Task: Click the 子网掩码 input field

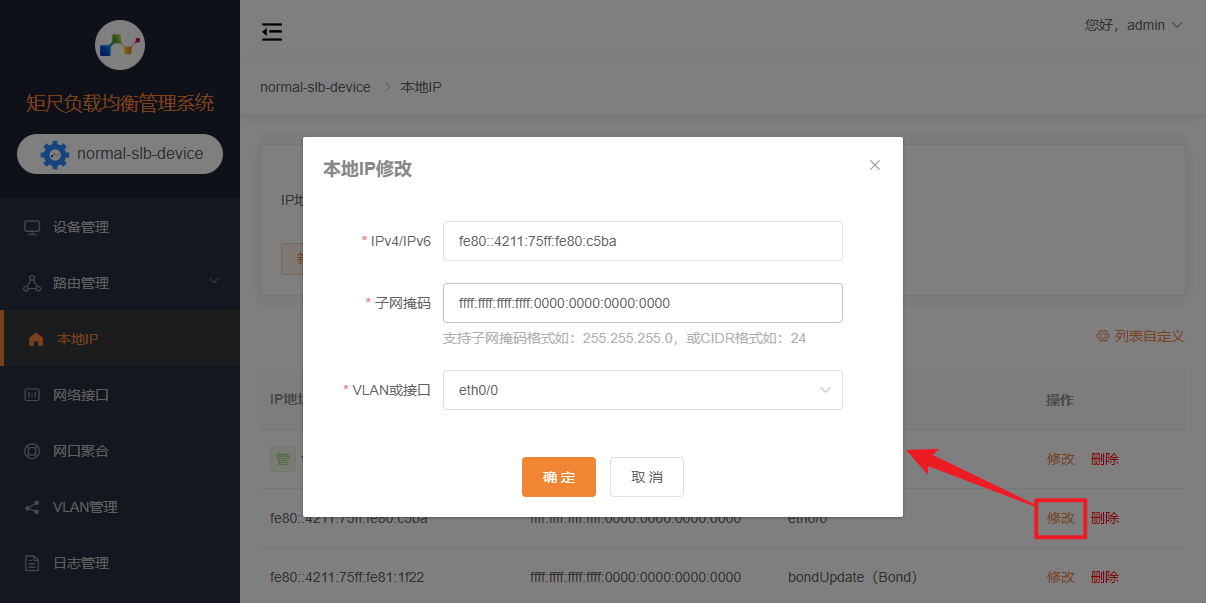Action: (642, 303)
